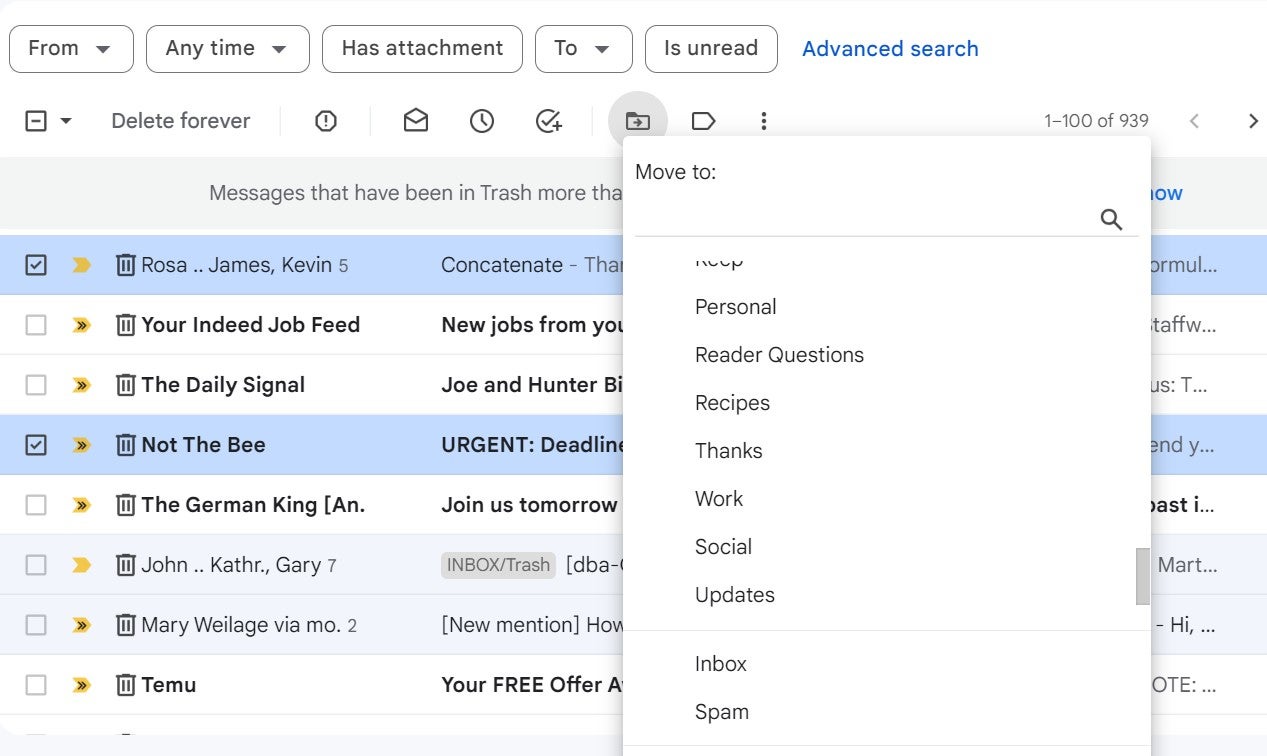Click trash icon on Indeed Job Feed row
Screen dimensions: 1267x756
[125, 325]
